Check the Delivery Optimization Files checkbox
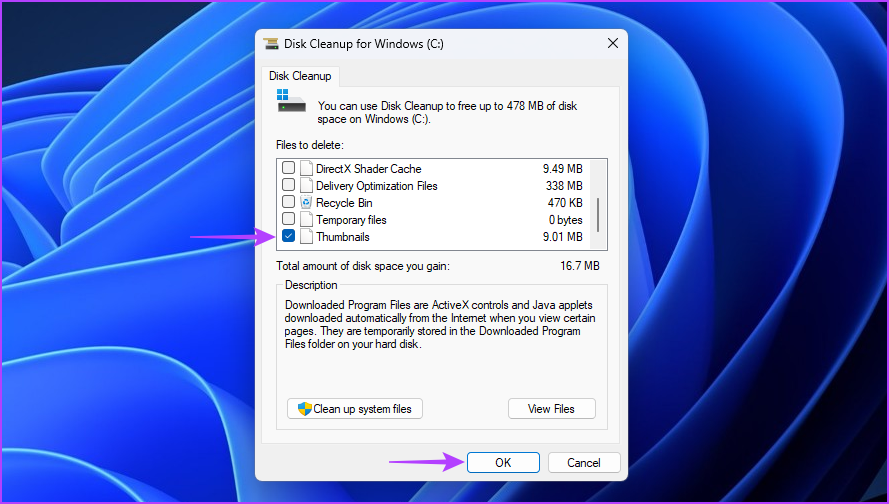Image resolution: width=889 pixels, height=504 pixels. tap(289, 185)
